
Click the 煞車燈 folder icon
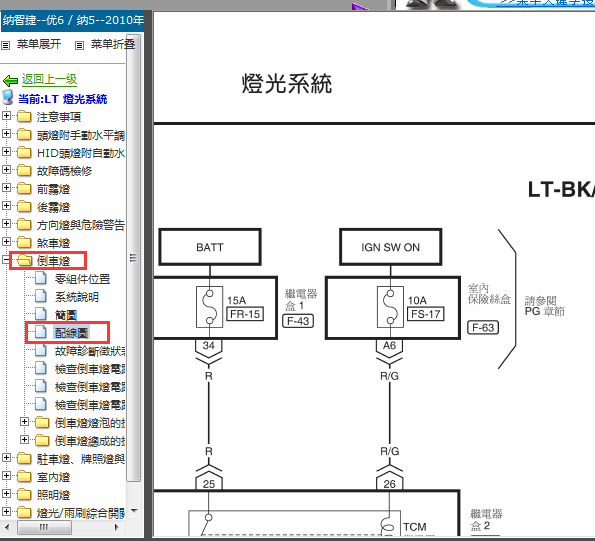point(24,242)
